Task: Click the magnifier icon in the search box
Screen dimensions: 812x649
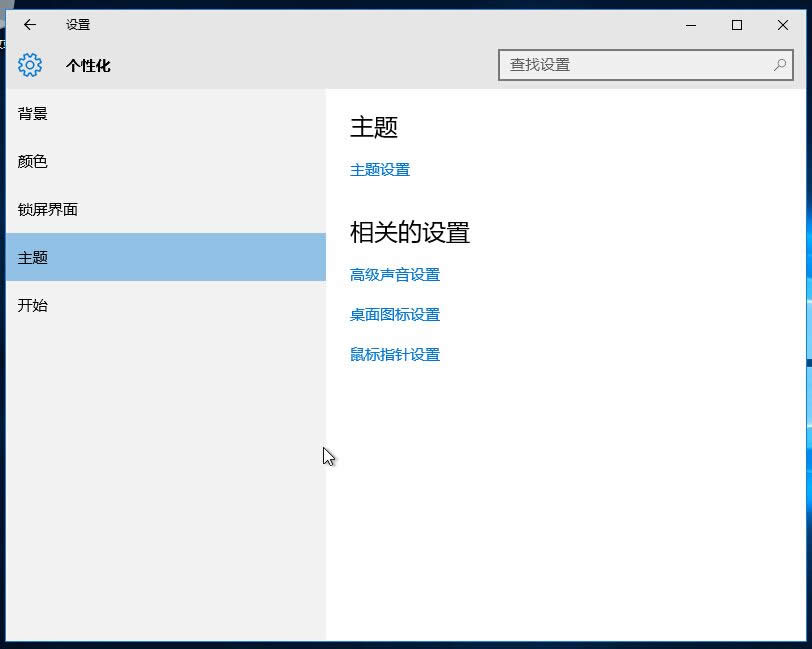Action: pos(778,64)
